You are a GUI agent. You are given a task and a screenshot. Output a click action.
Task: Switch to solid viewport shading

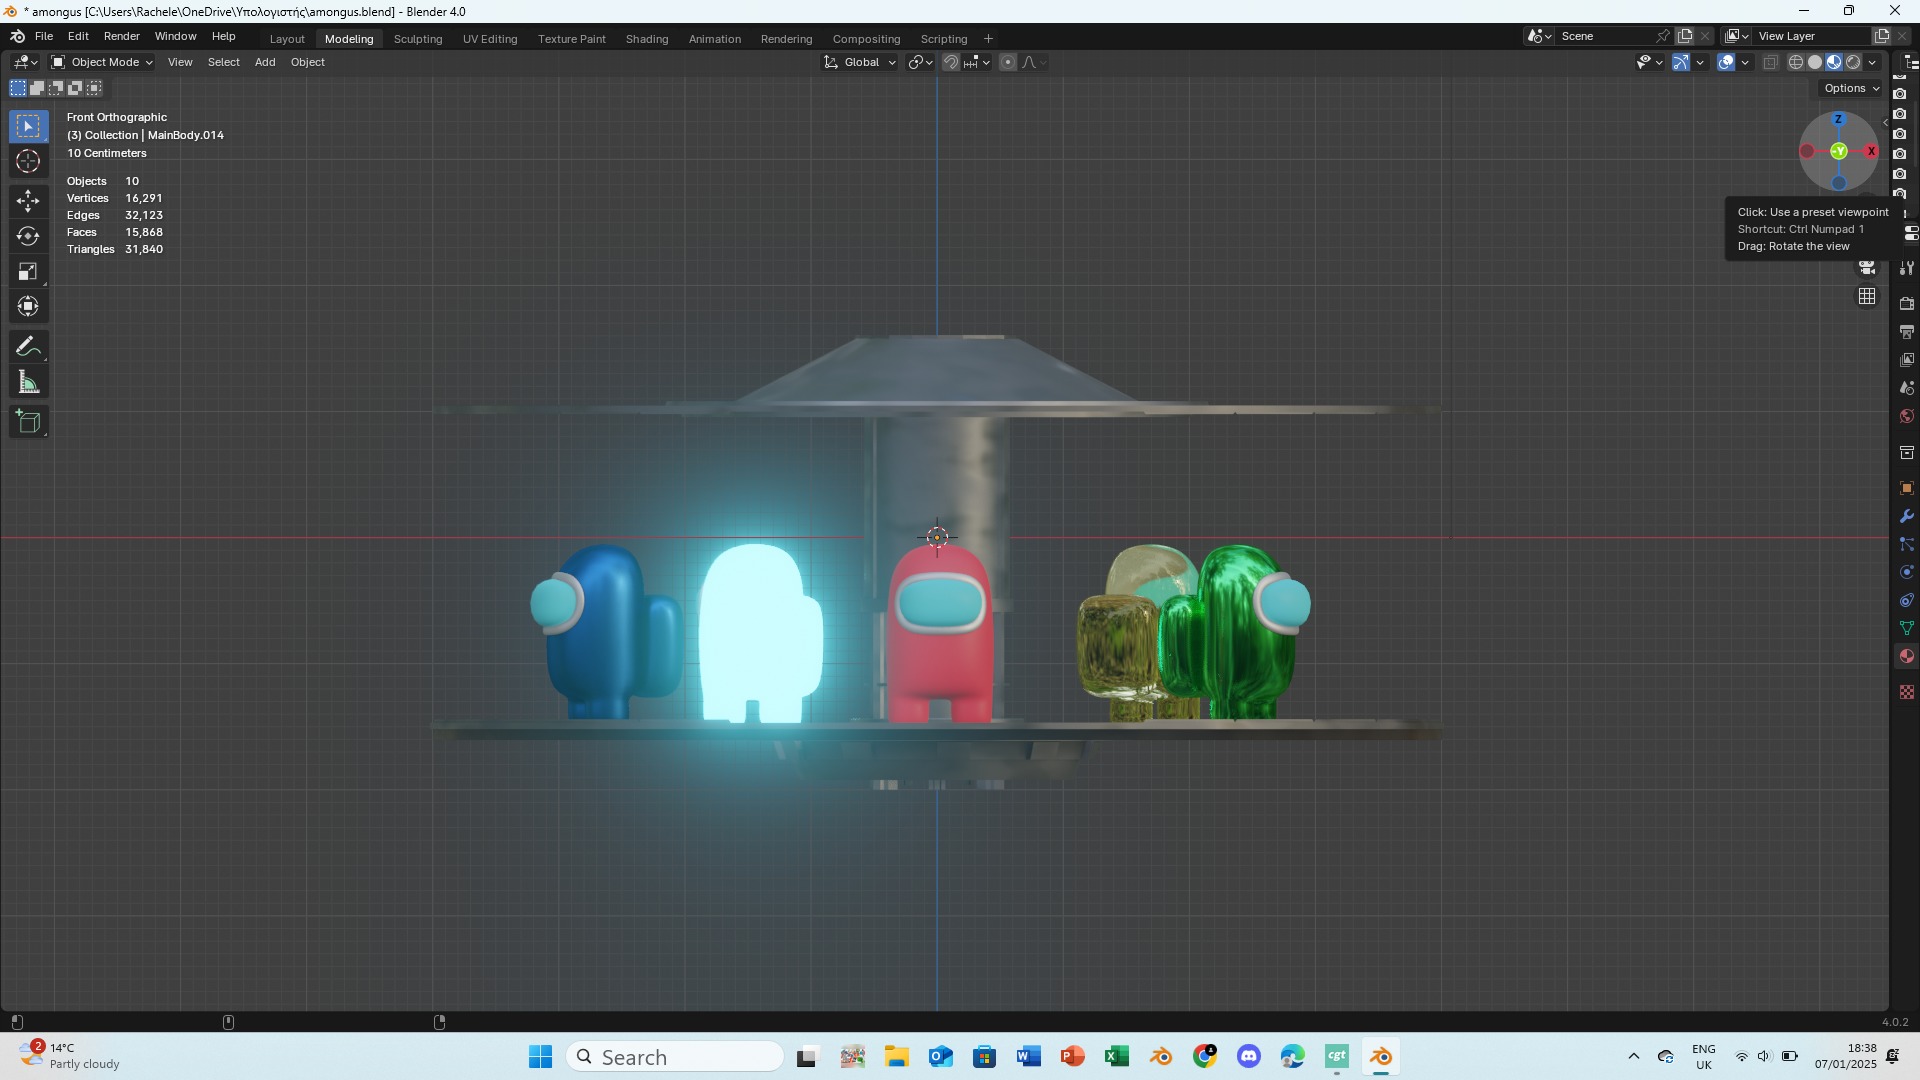pos(1815,62)
